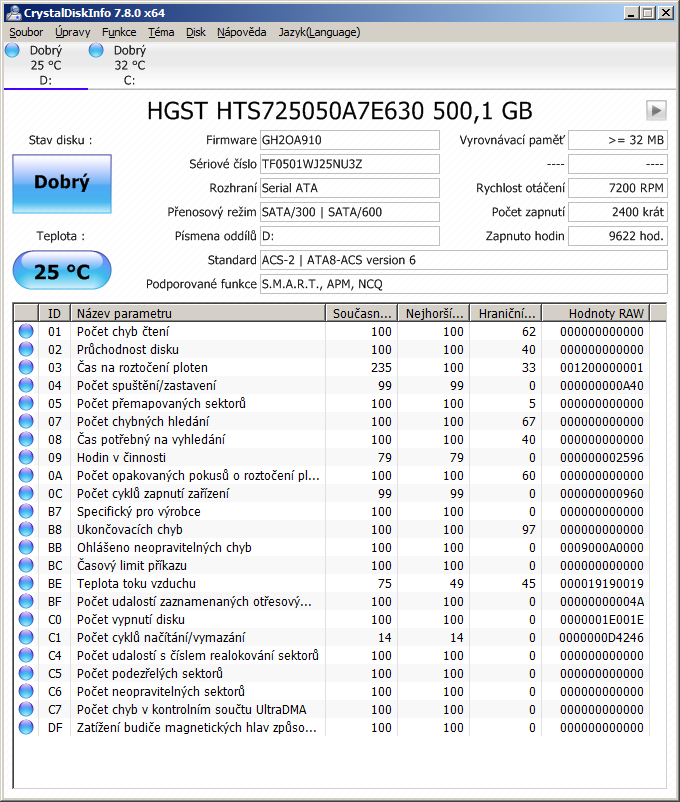Open the Nápověda menu

click(241, 32)
